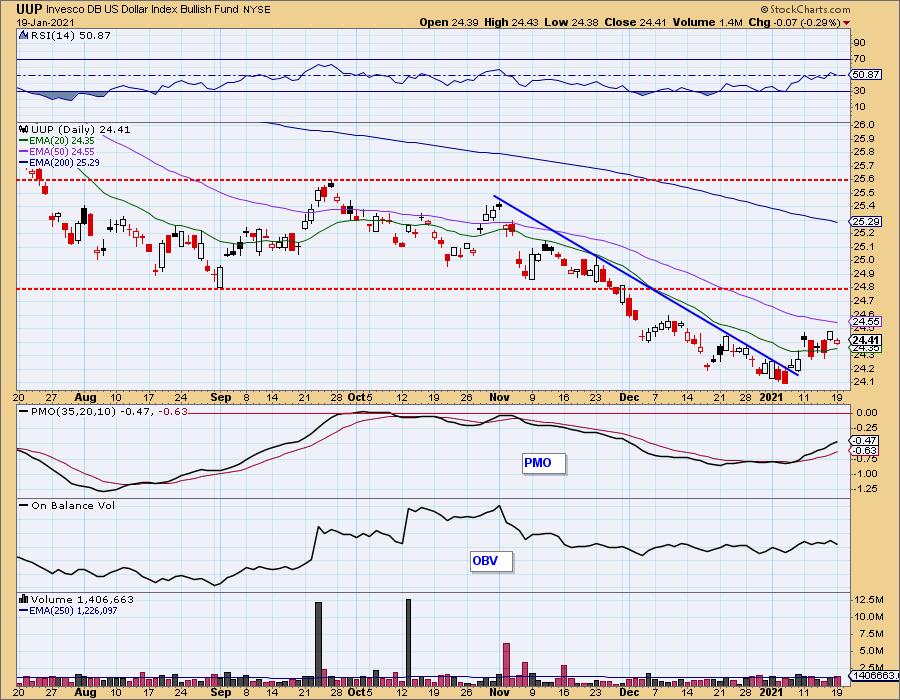Click the 70 level on RSI axis
900x700 pixels.
[859, 59]
